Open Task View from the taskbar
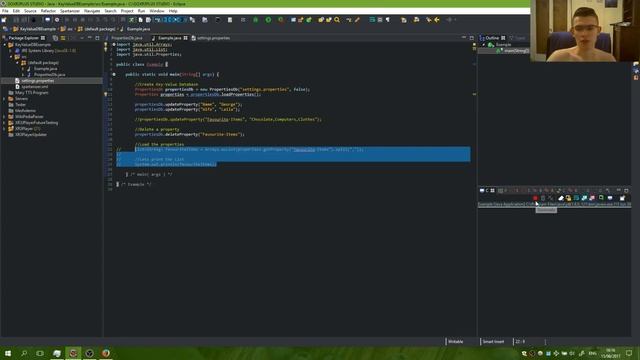The image size is (640, 360). tap(40, 353)
